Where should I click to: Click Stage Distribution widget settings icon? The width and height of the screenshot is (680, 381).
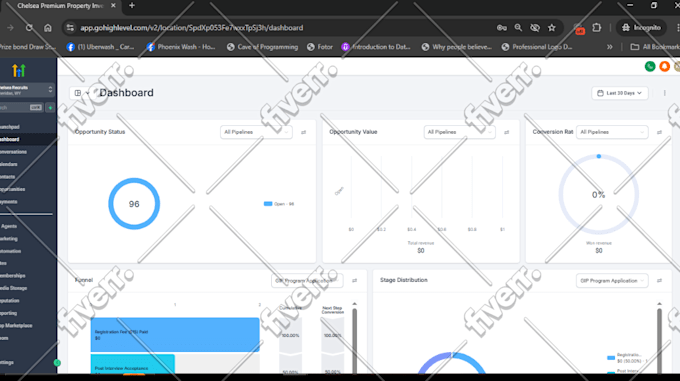pos(659,281)
